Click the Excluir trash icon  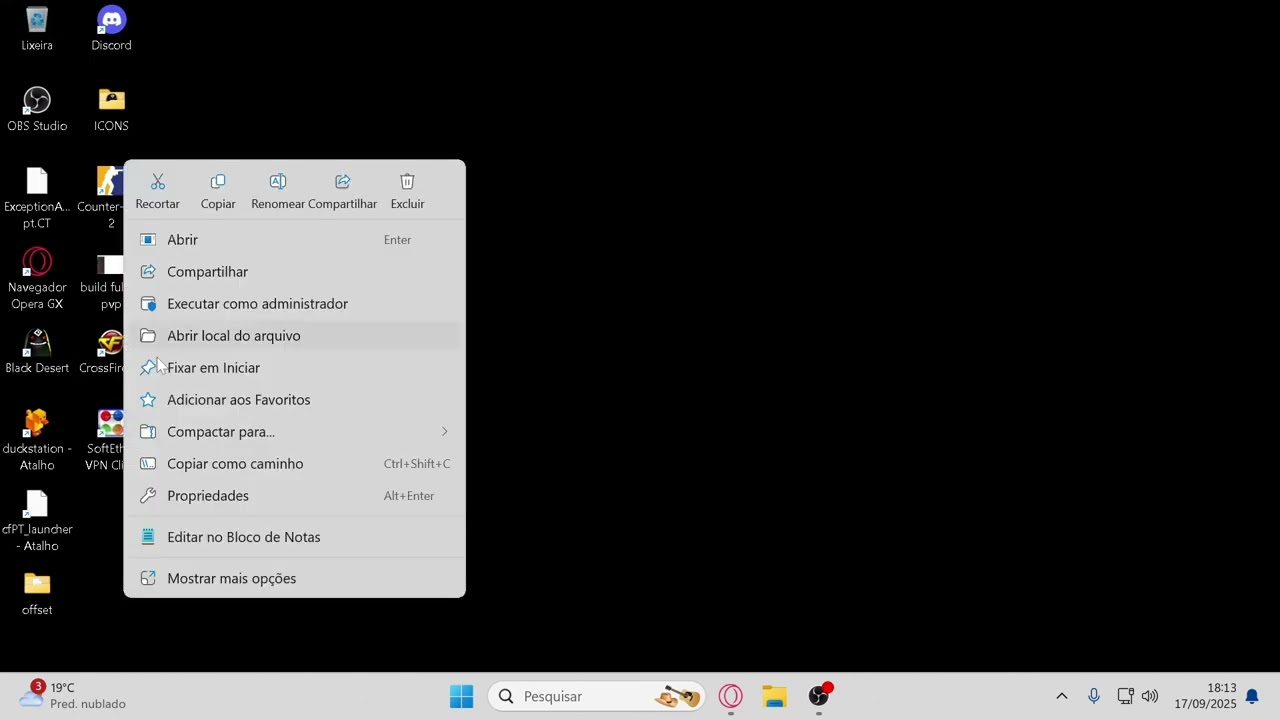coord(407,182)
